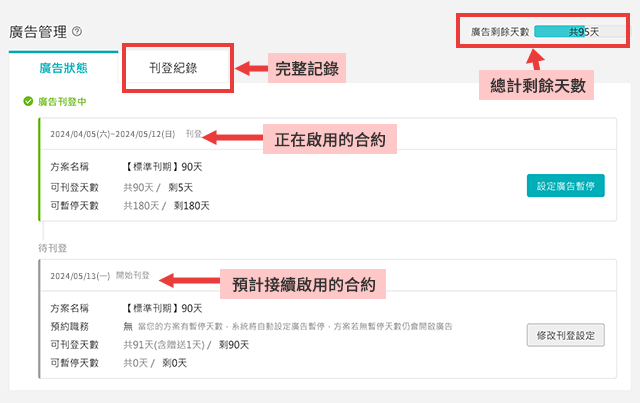The width and height of the screenshot is (640, 403).
Task: Switch to the 刊登紀錄 tab
Action: (x=173, y=68)
